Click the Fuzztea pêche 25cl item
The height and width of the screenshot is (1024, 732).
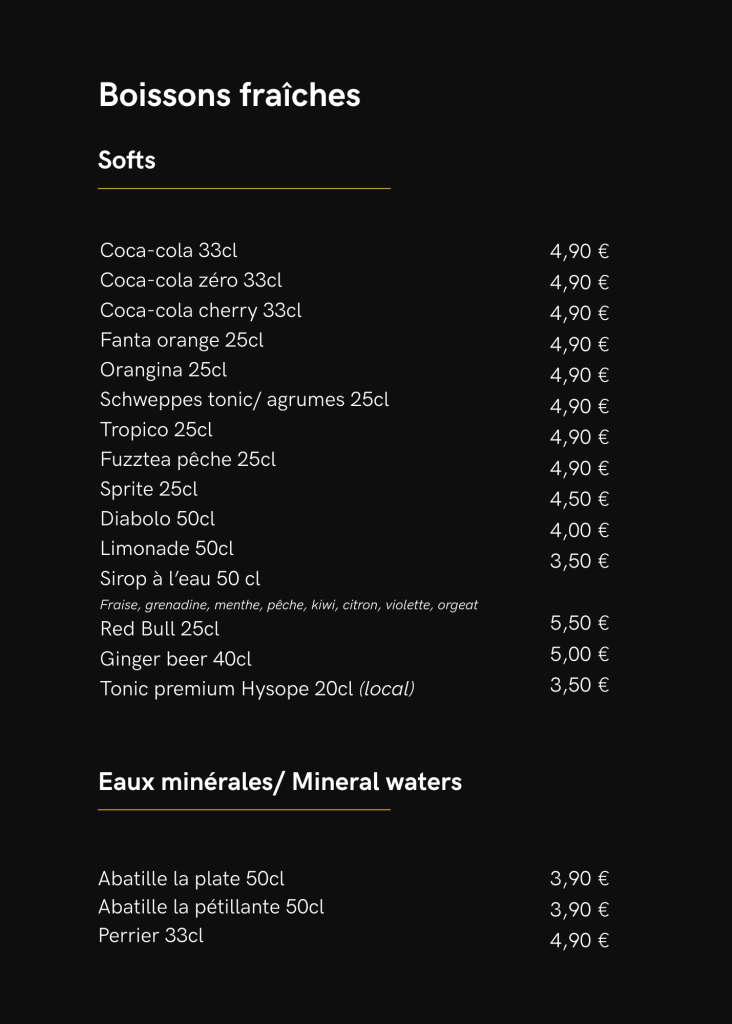pyautogui.click(x=188, y=460)
